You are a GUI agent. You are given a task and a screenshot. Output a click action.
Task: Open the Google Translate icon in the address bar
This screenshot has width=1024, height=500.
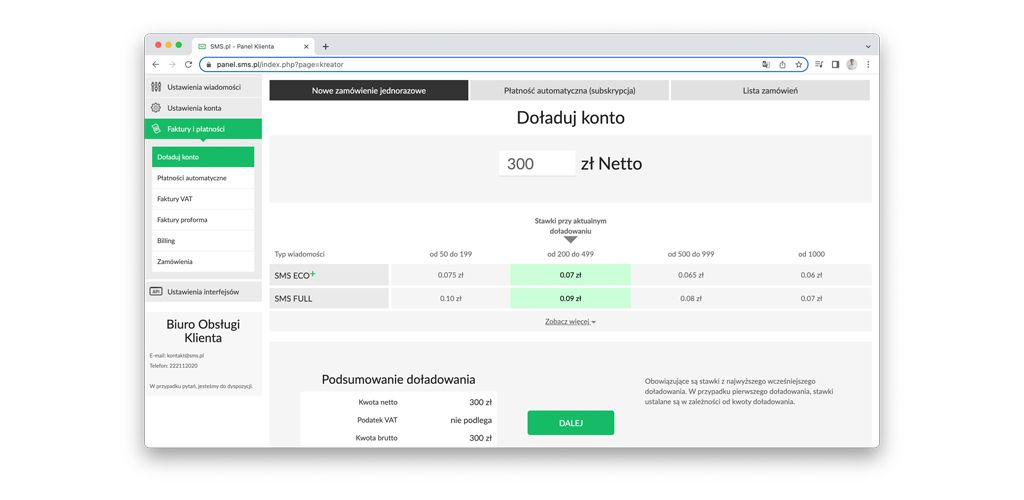[765, 64]
